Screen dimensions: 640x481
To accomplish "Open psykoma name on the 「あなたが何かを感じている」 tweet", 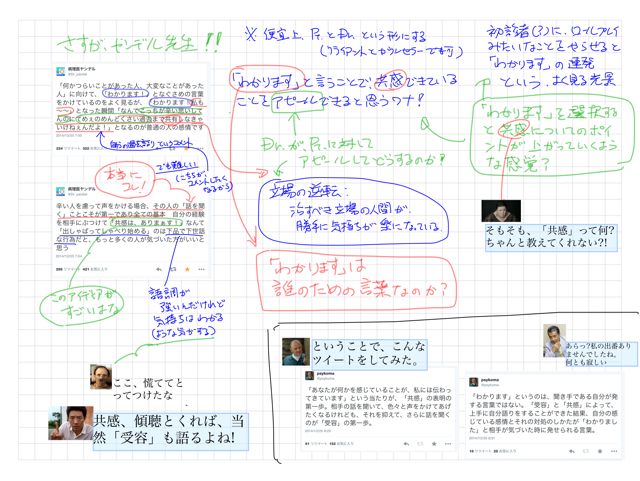I will (326, 374).
